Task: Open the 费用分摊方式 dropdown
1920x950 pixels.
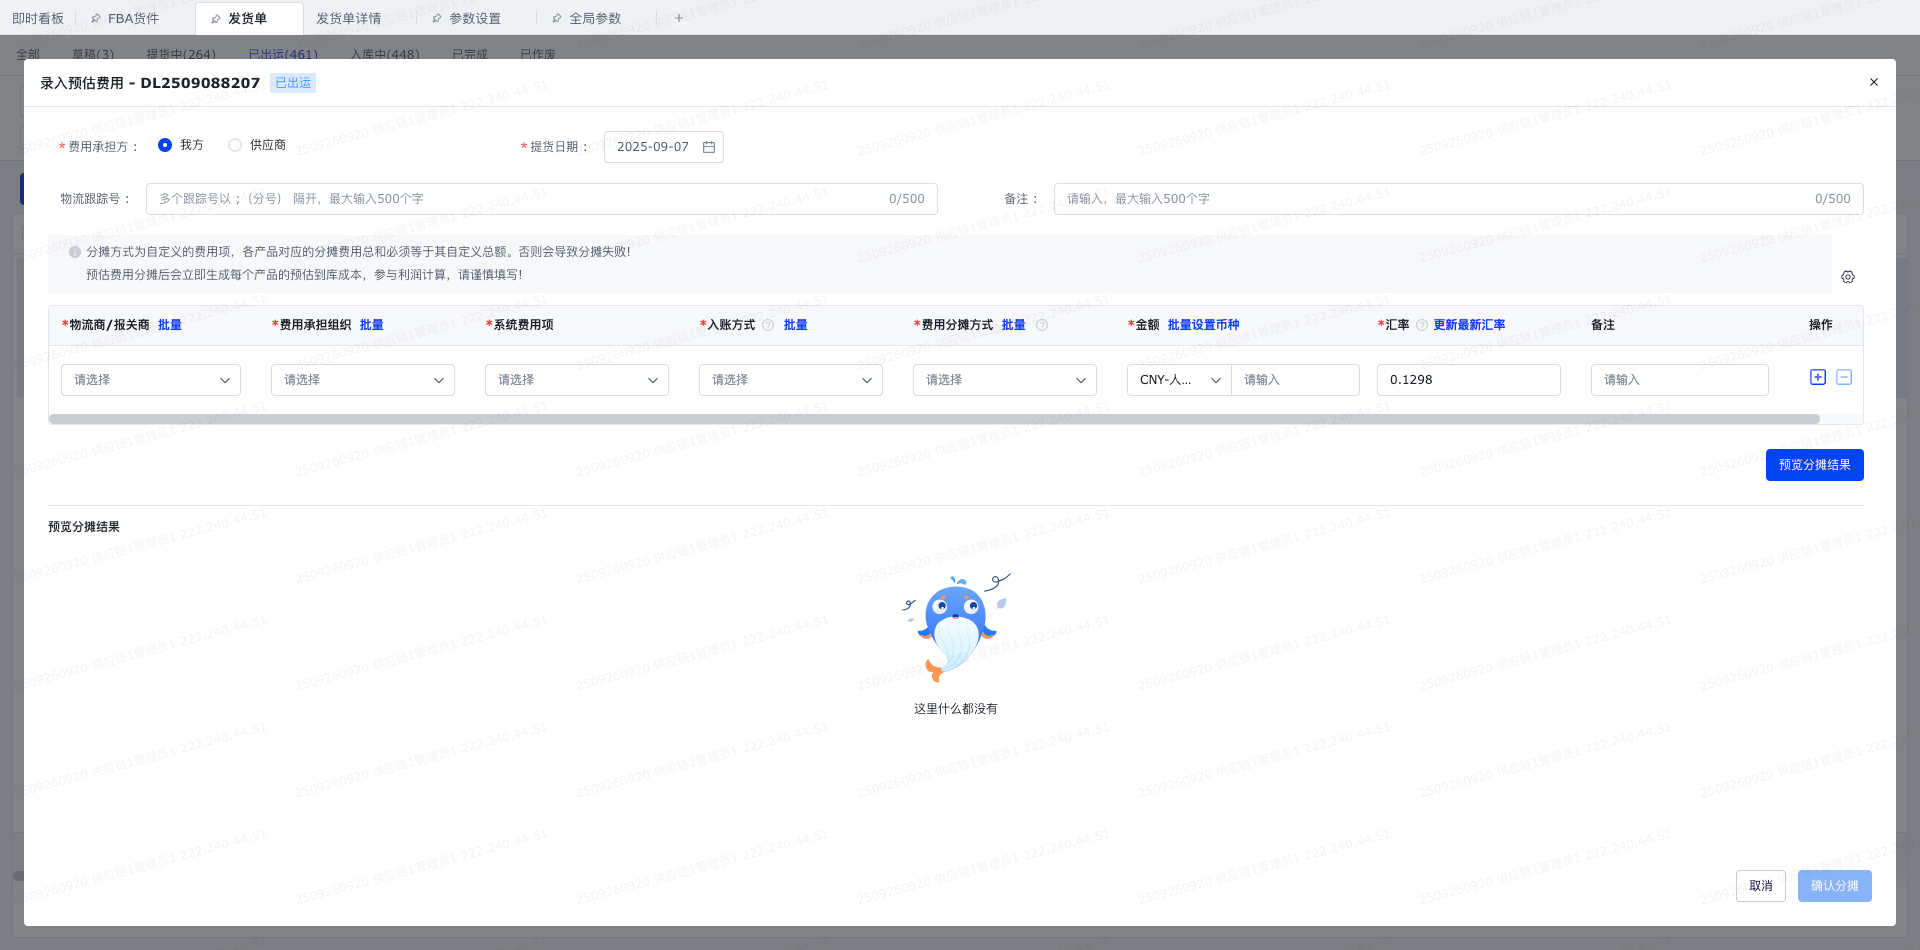Action: (1005, 380)
